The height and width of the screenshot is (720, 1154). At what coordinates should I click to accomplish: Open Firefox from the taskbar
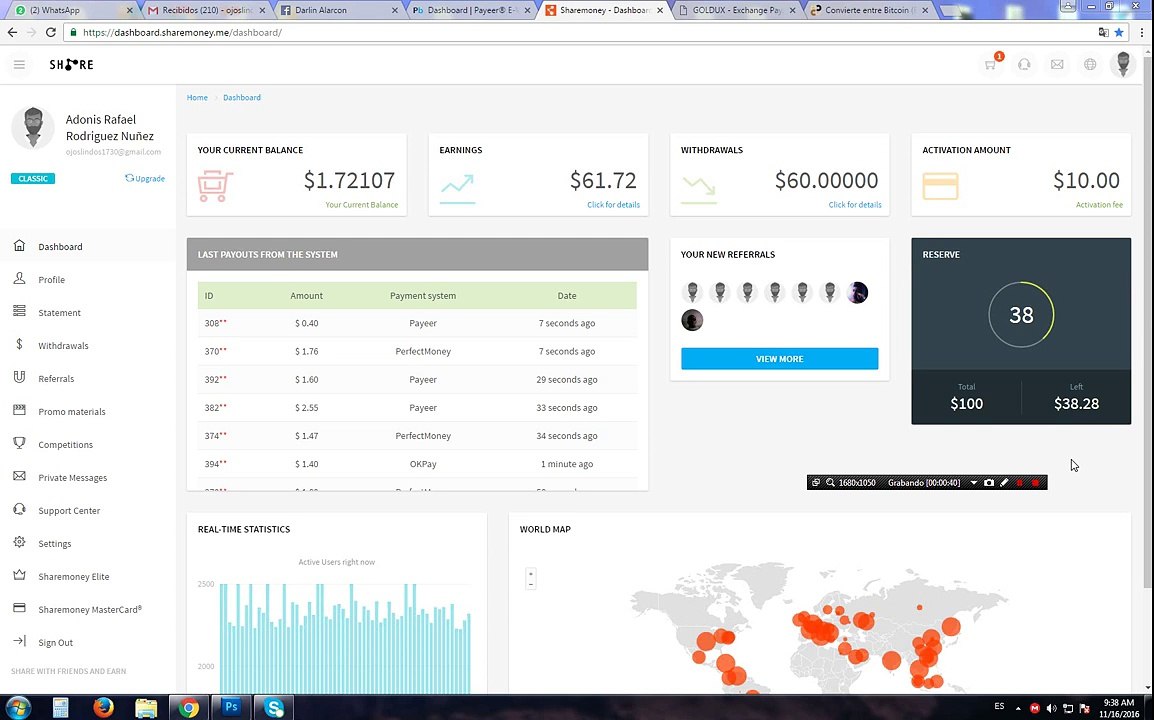104,707
